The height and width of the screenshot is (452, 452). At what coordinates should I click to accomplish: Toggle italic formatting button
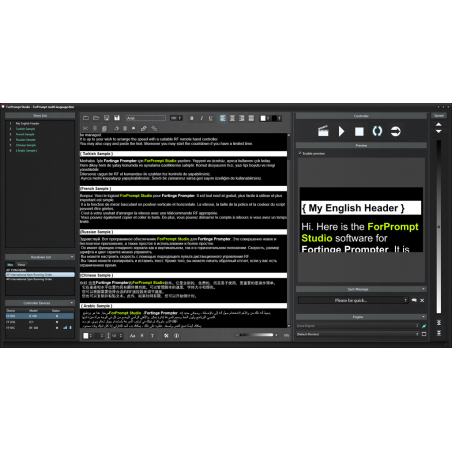point(201,118)
